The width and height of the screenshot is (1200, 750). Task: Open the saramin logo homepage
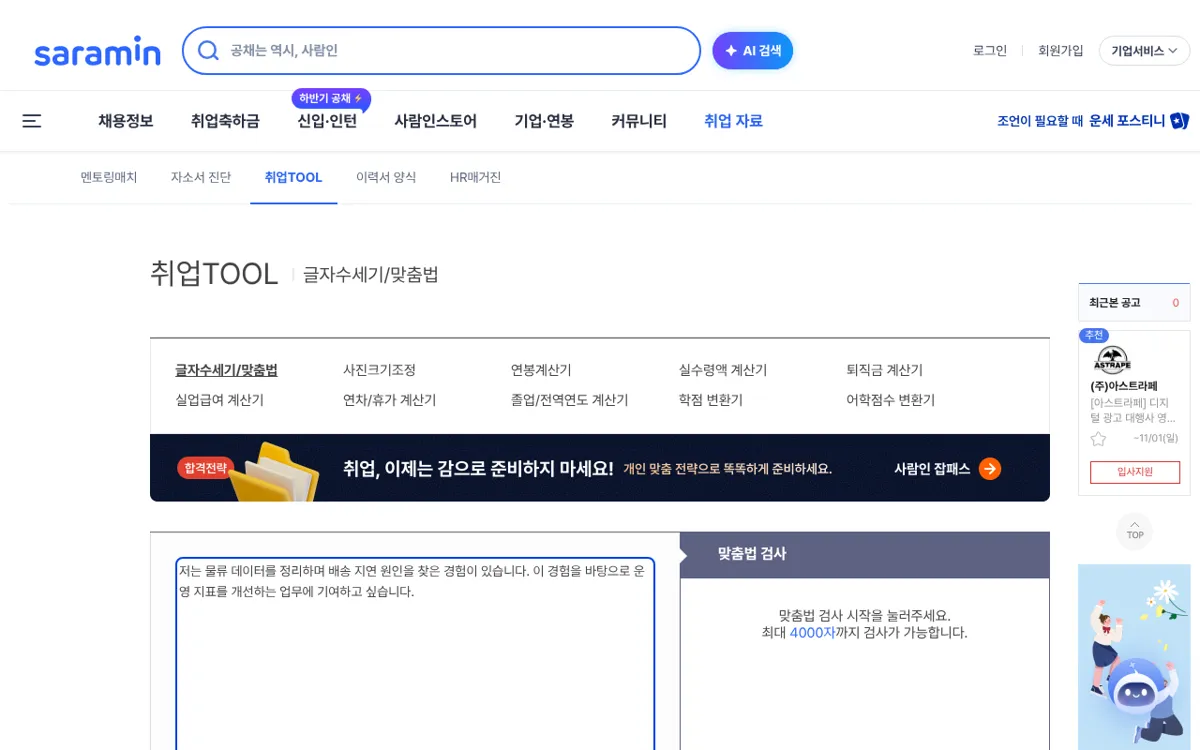pos(97,51)
